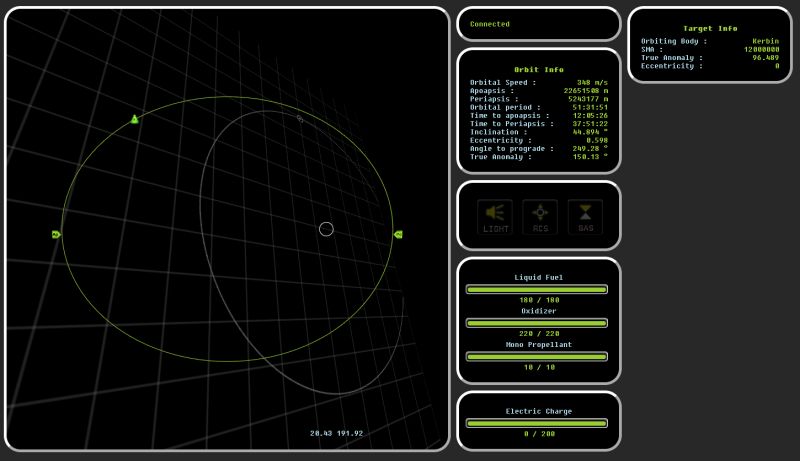Image resolution: width=800 pixels, height=461 pixels.
Task: Click the Mono Propellant label
Action: click(539, 344)
